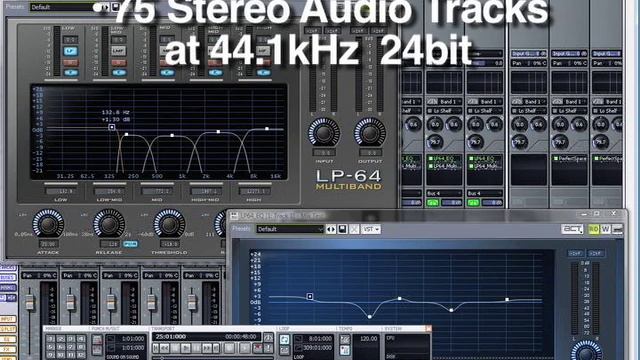
Task: Click the 132.8 Hz crossover node on the multiband graph
Action: 111,127
